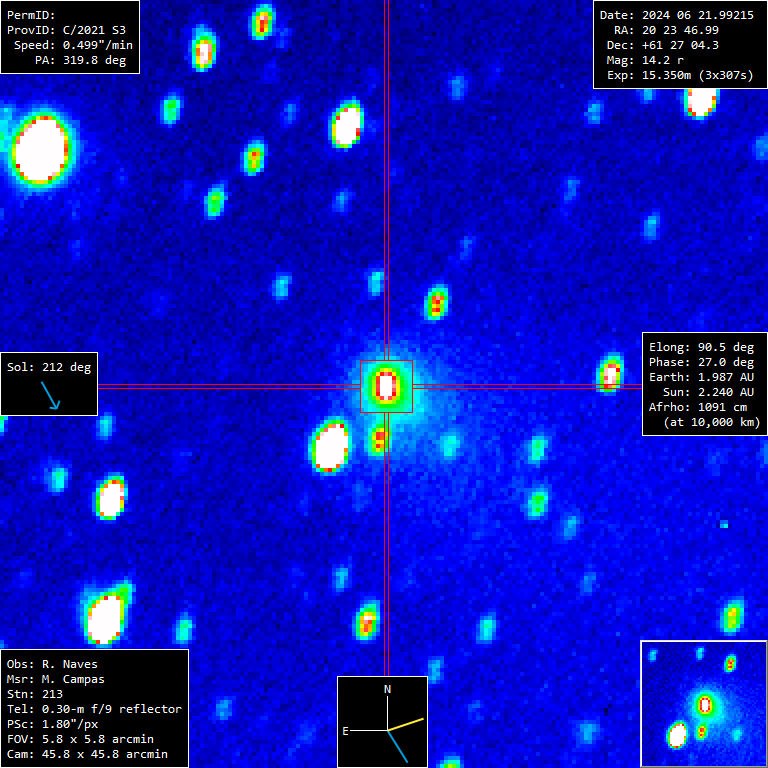Image resolution: width=768 pixels, height=768 pixels.
Task: Select the 'Exp: 15.350m (3x307s)' line
Action: click(x=680, y=75)
